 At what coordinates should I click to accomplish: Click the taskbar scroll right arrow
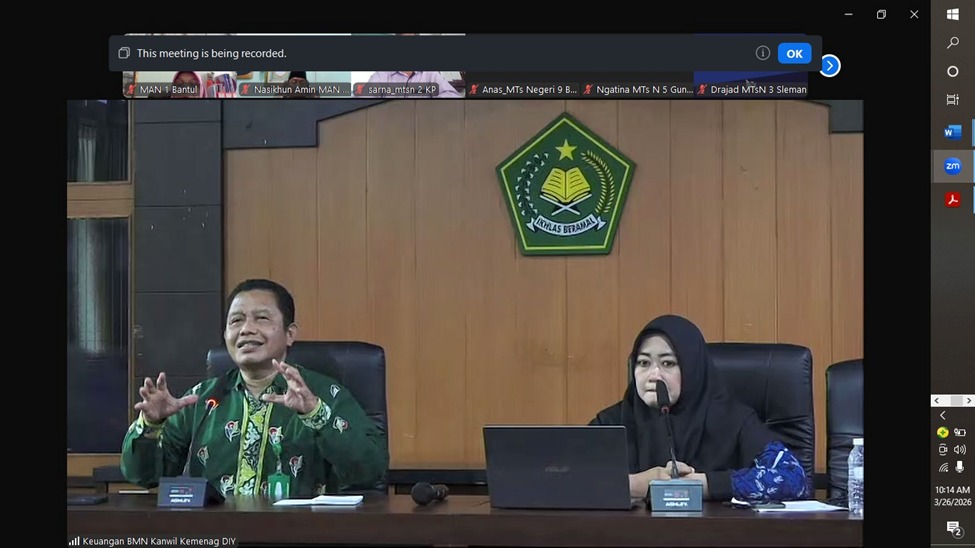pos(968,401)
